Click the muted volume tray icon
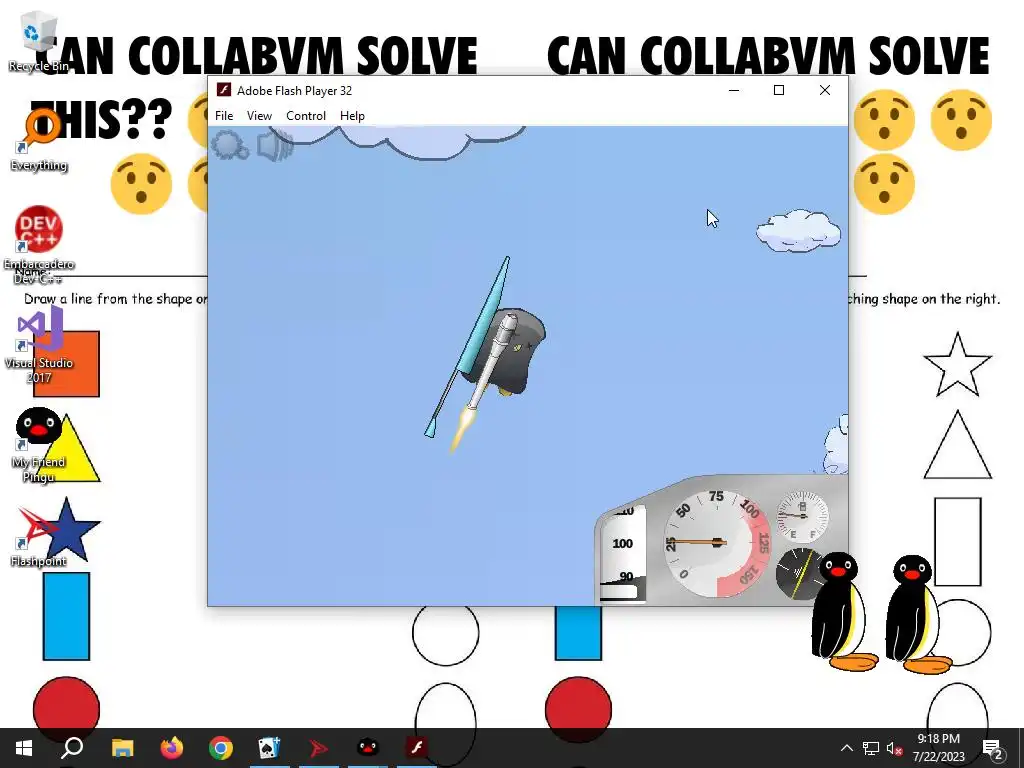1024x768 pixels. tap(894, 748)
